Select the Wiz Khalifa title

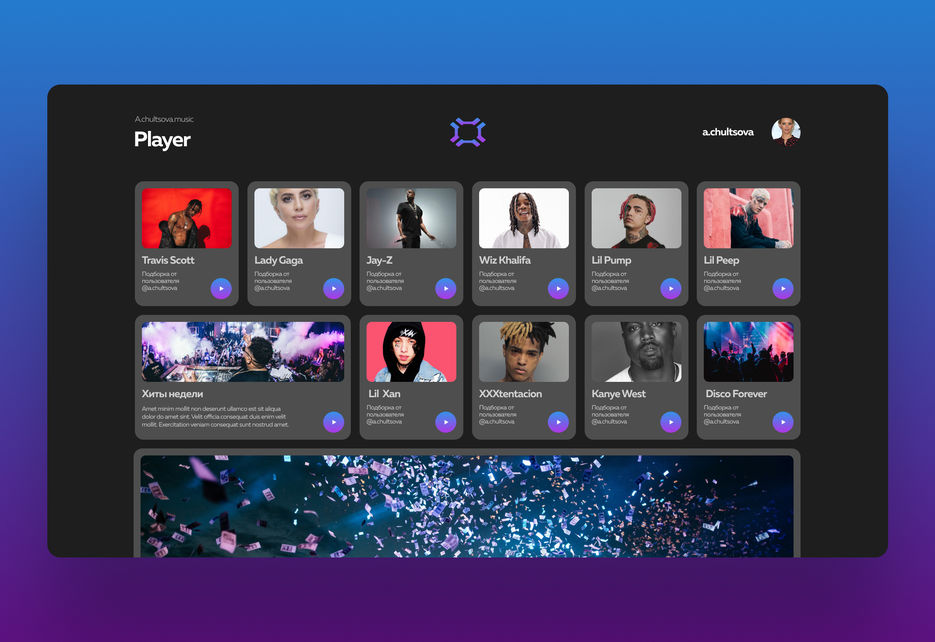(x=505, y=260)
